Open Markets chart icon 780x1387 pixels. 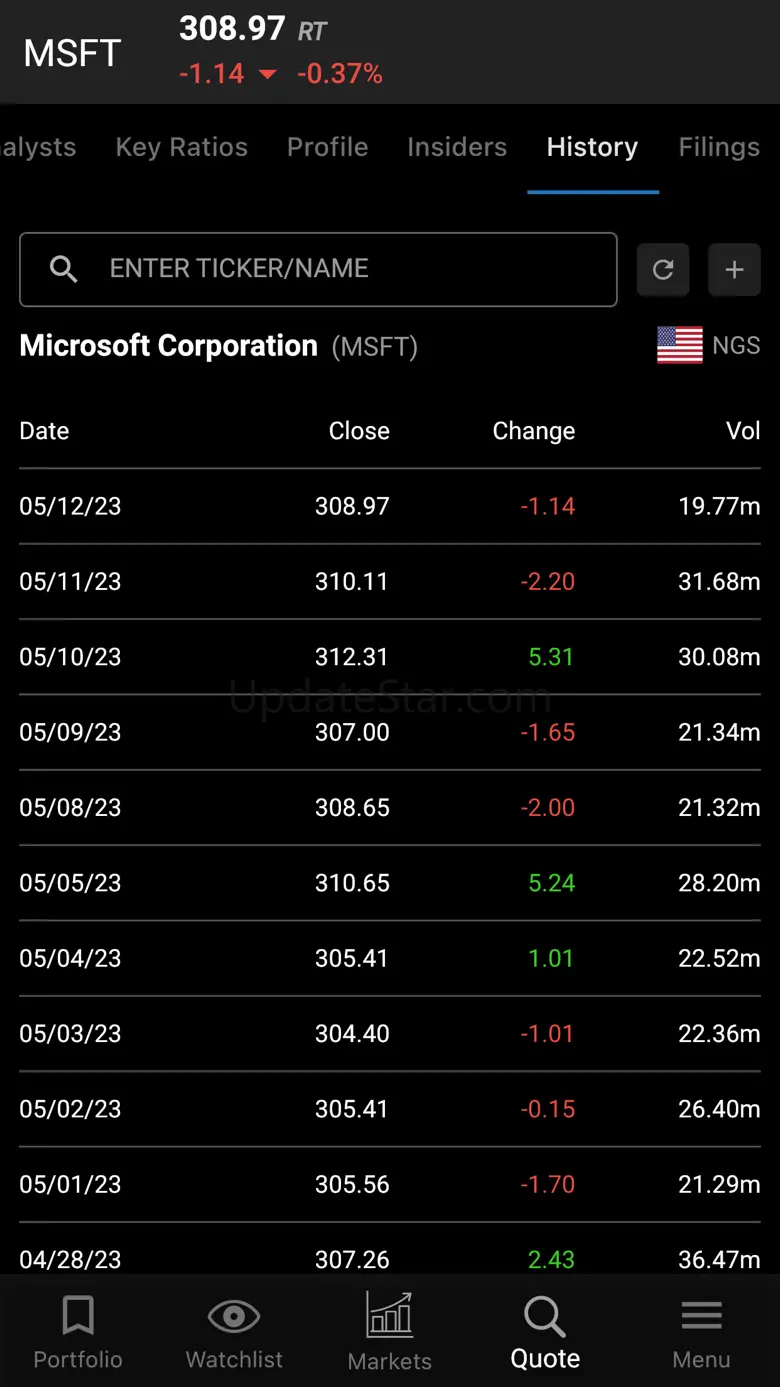pyautogui.click(x=390, y=1314)
